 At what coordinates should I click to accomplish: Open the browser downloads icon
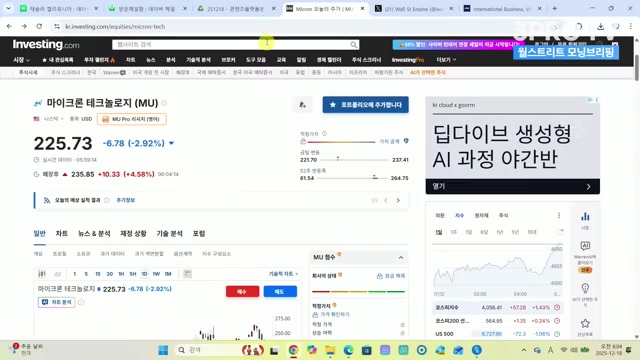click(600, 27)
